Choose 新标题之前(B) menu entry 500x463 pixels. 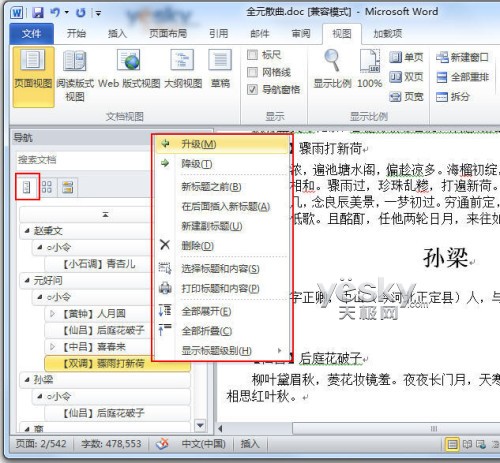click(222, 187)
